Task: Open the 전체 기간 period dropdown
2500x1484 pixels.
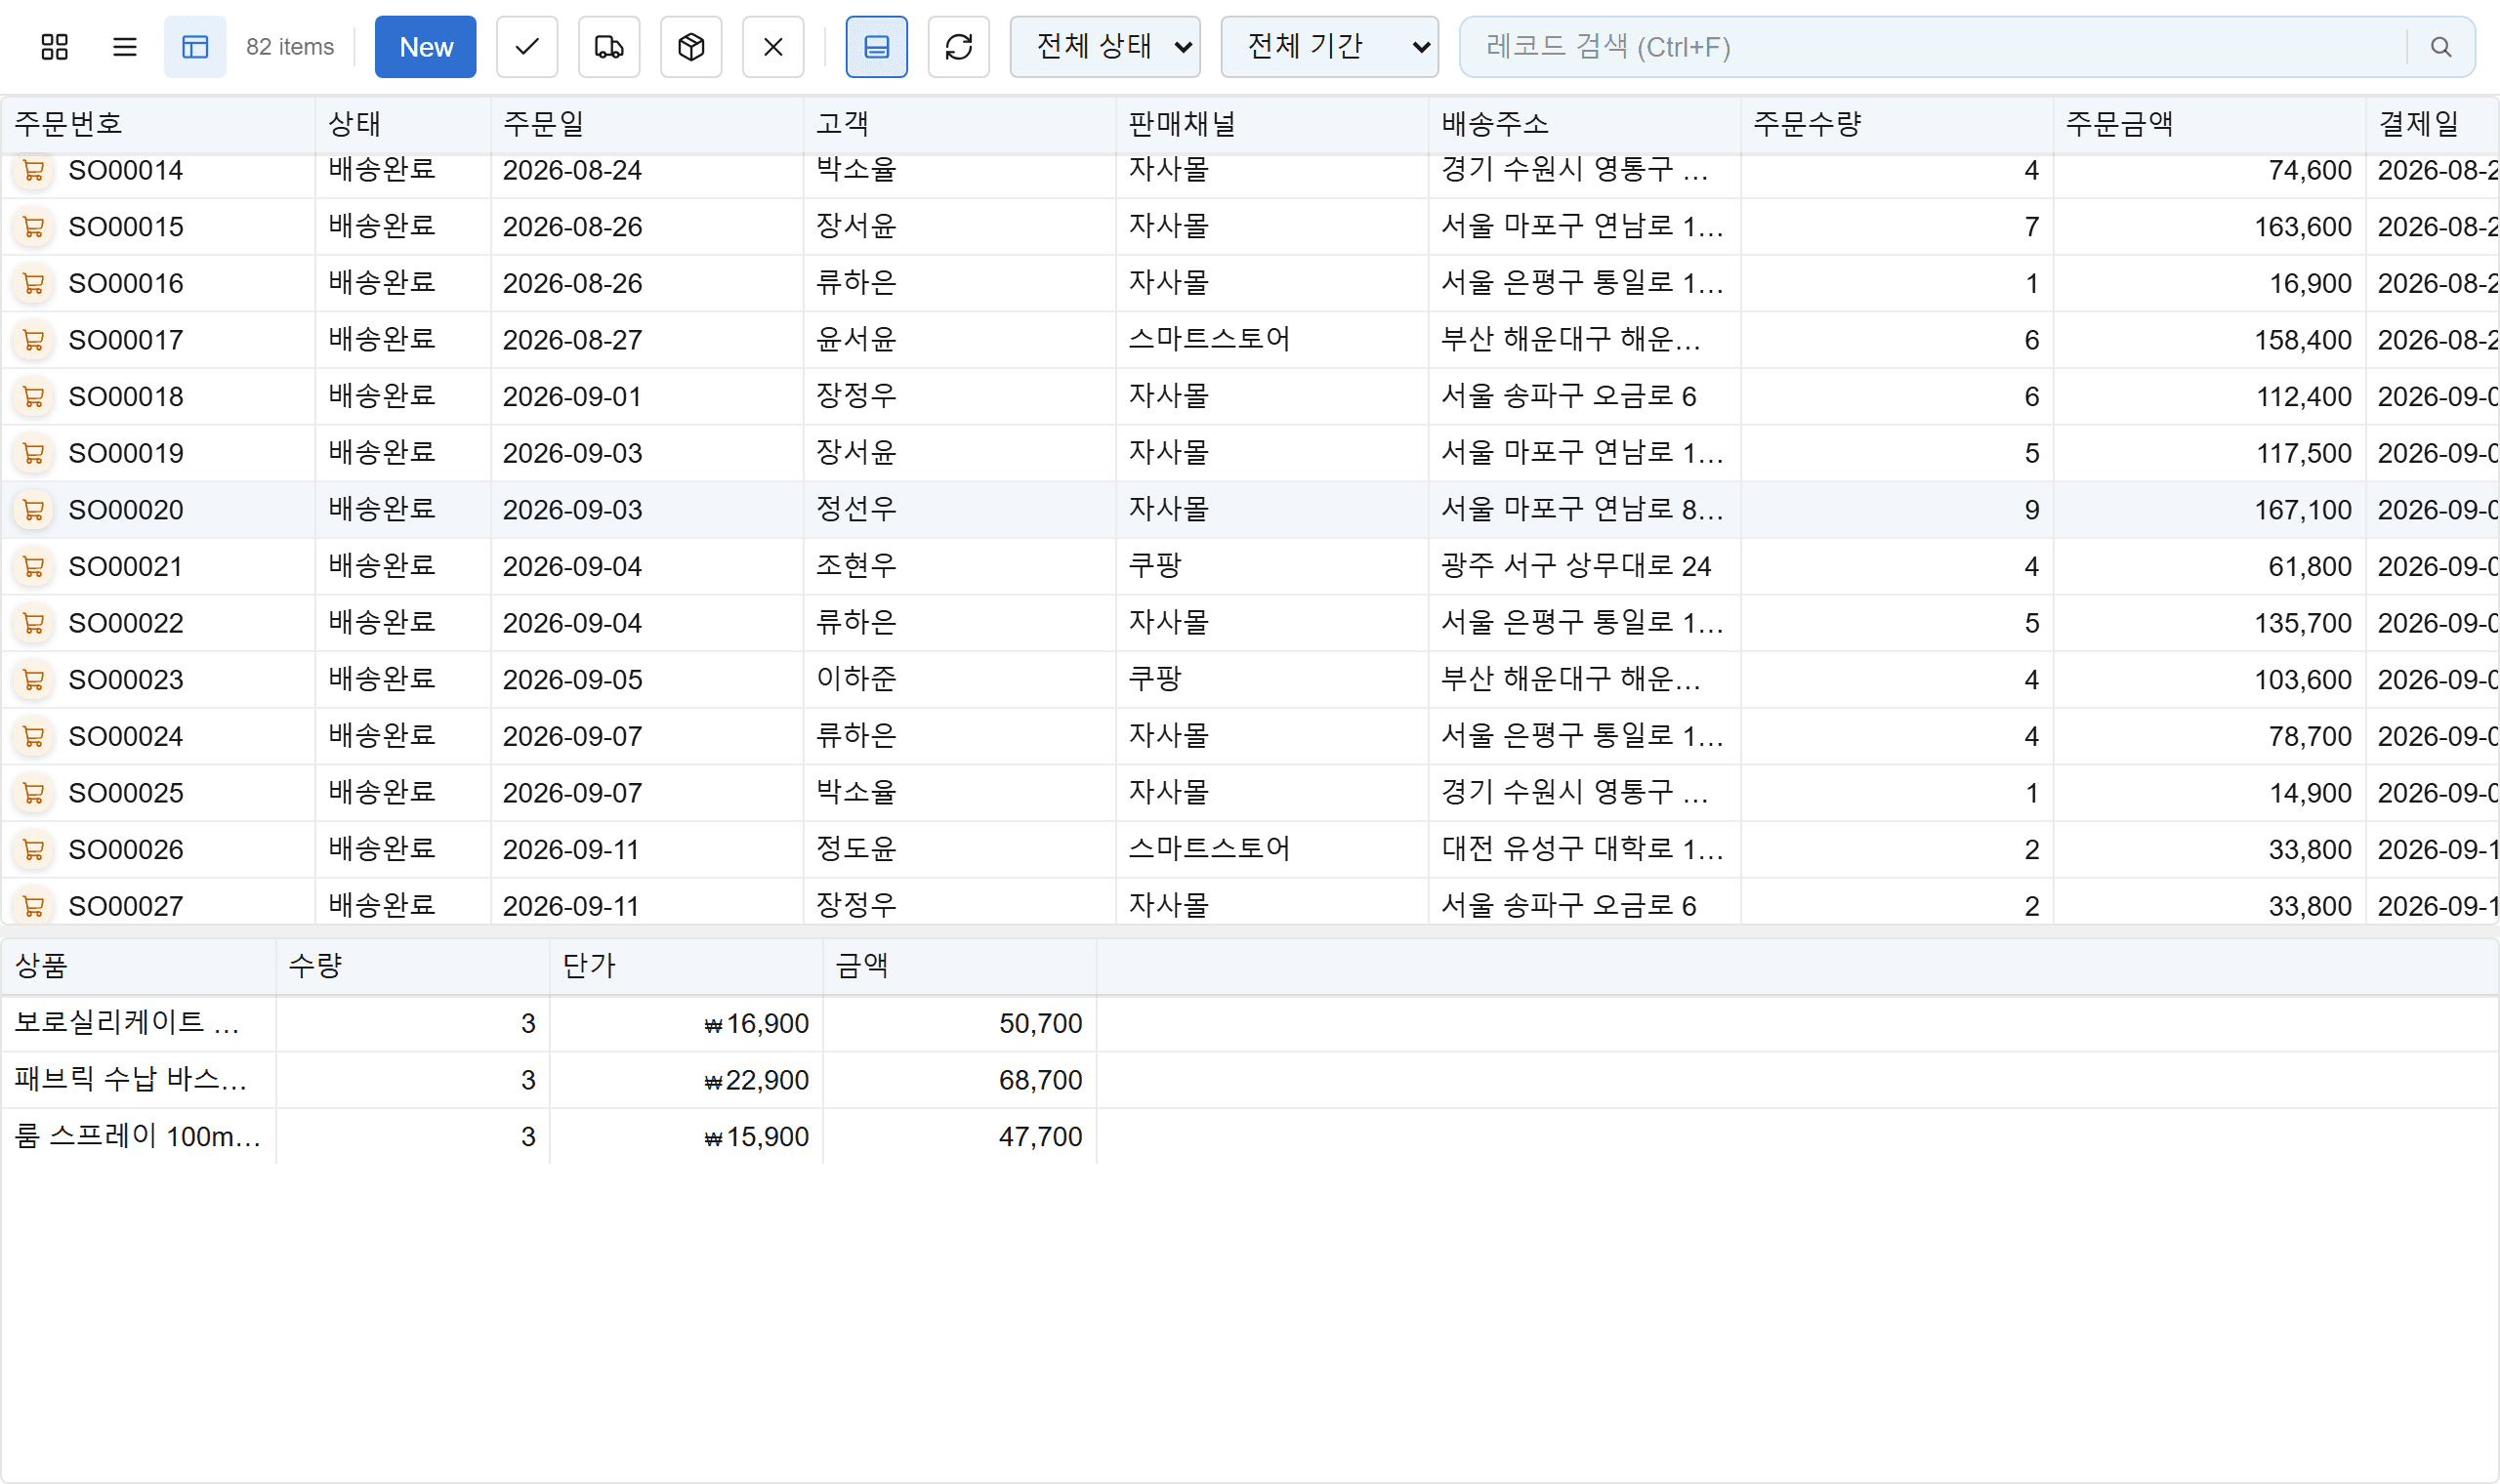Action: (1329, 47)
